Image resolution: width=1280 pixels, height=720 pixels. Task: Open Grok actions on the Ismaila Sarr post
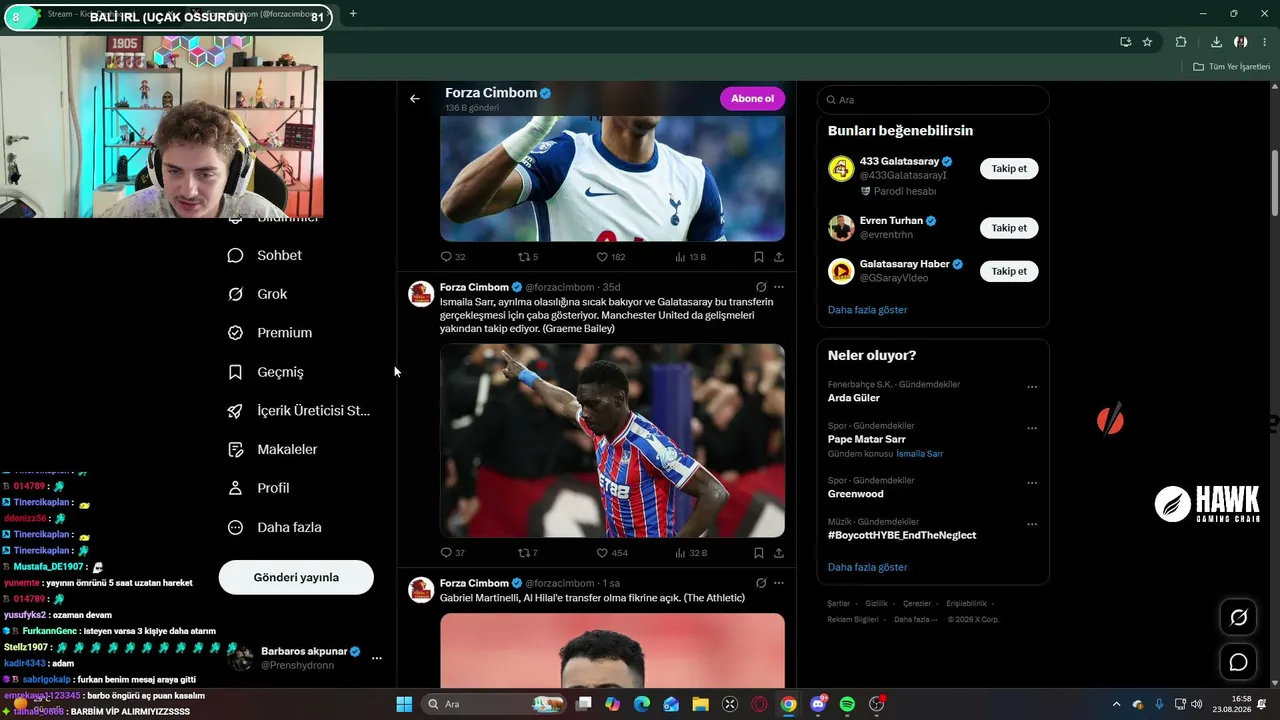[761, 287]
